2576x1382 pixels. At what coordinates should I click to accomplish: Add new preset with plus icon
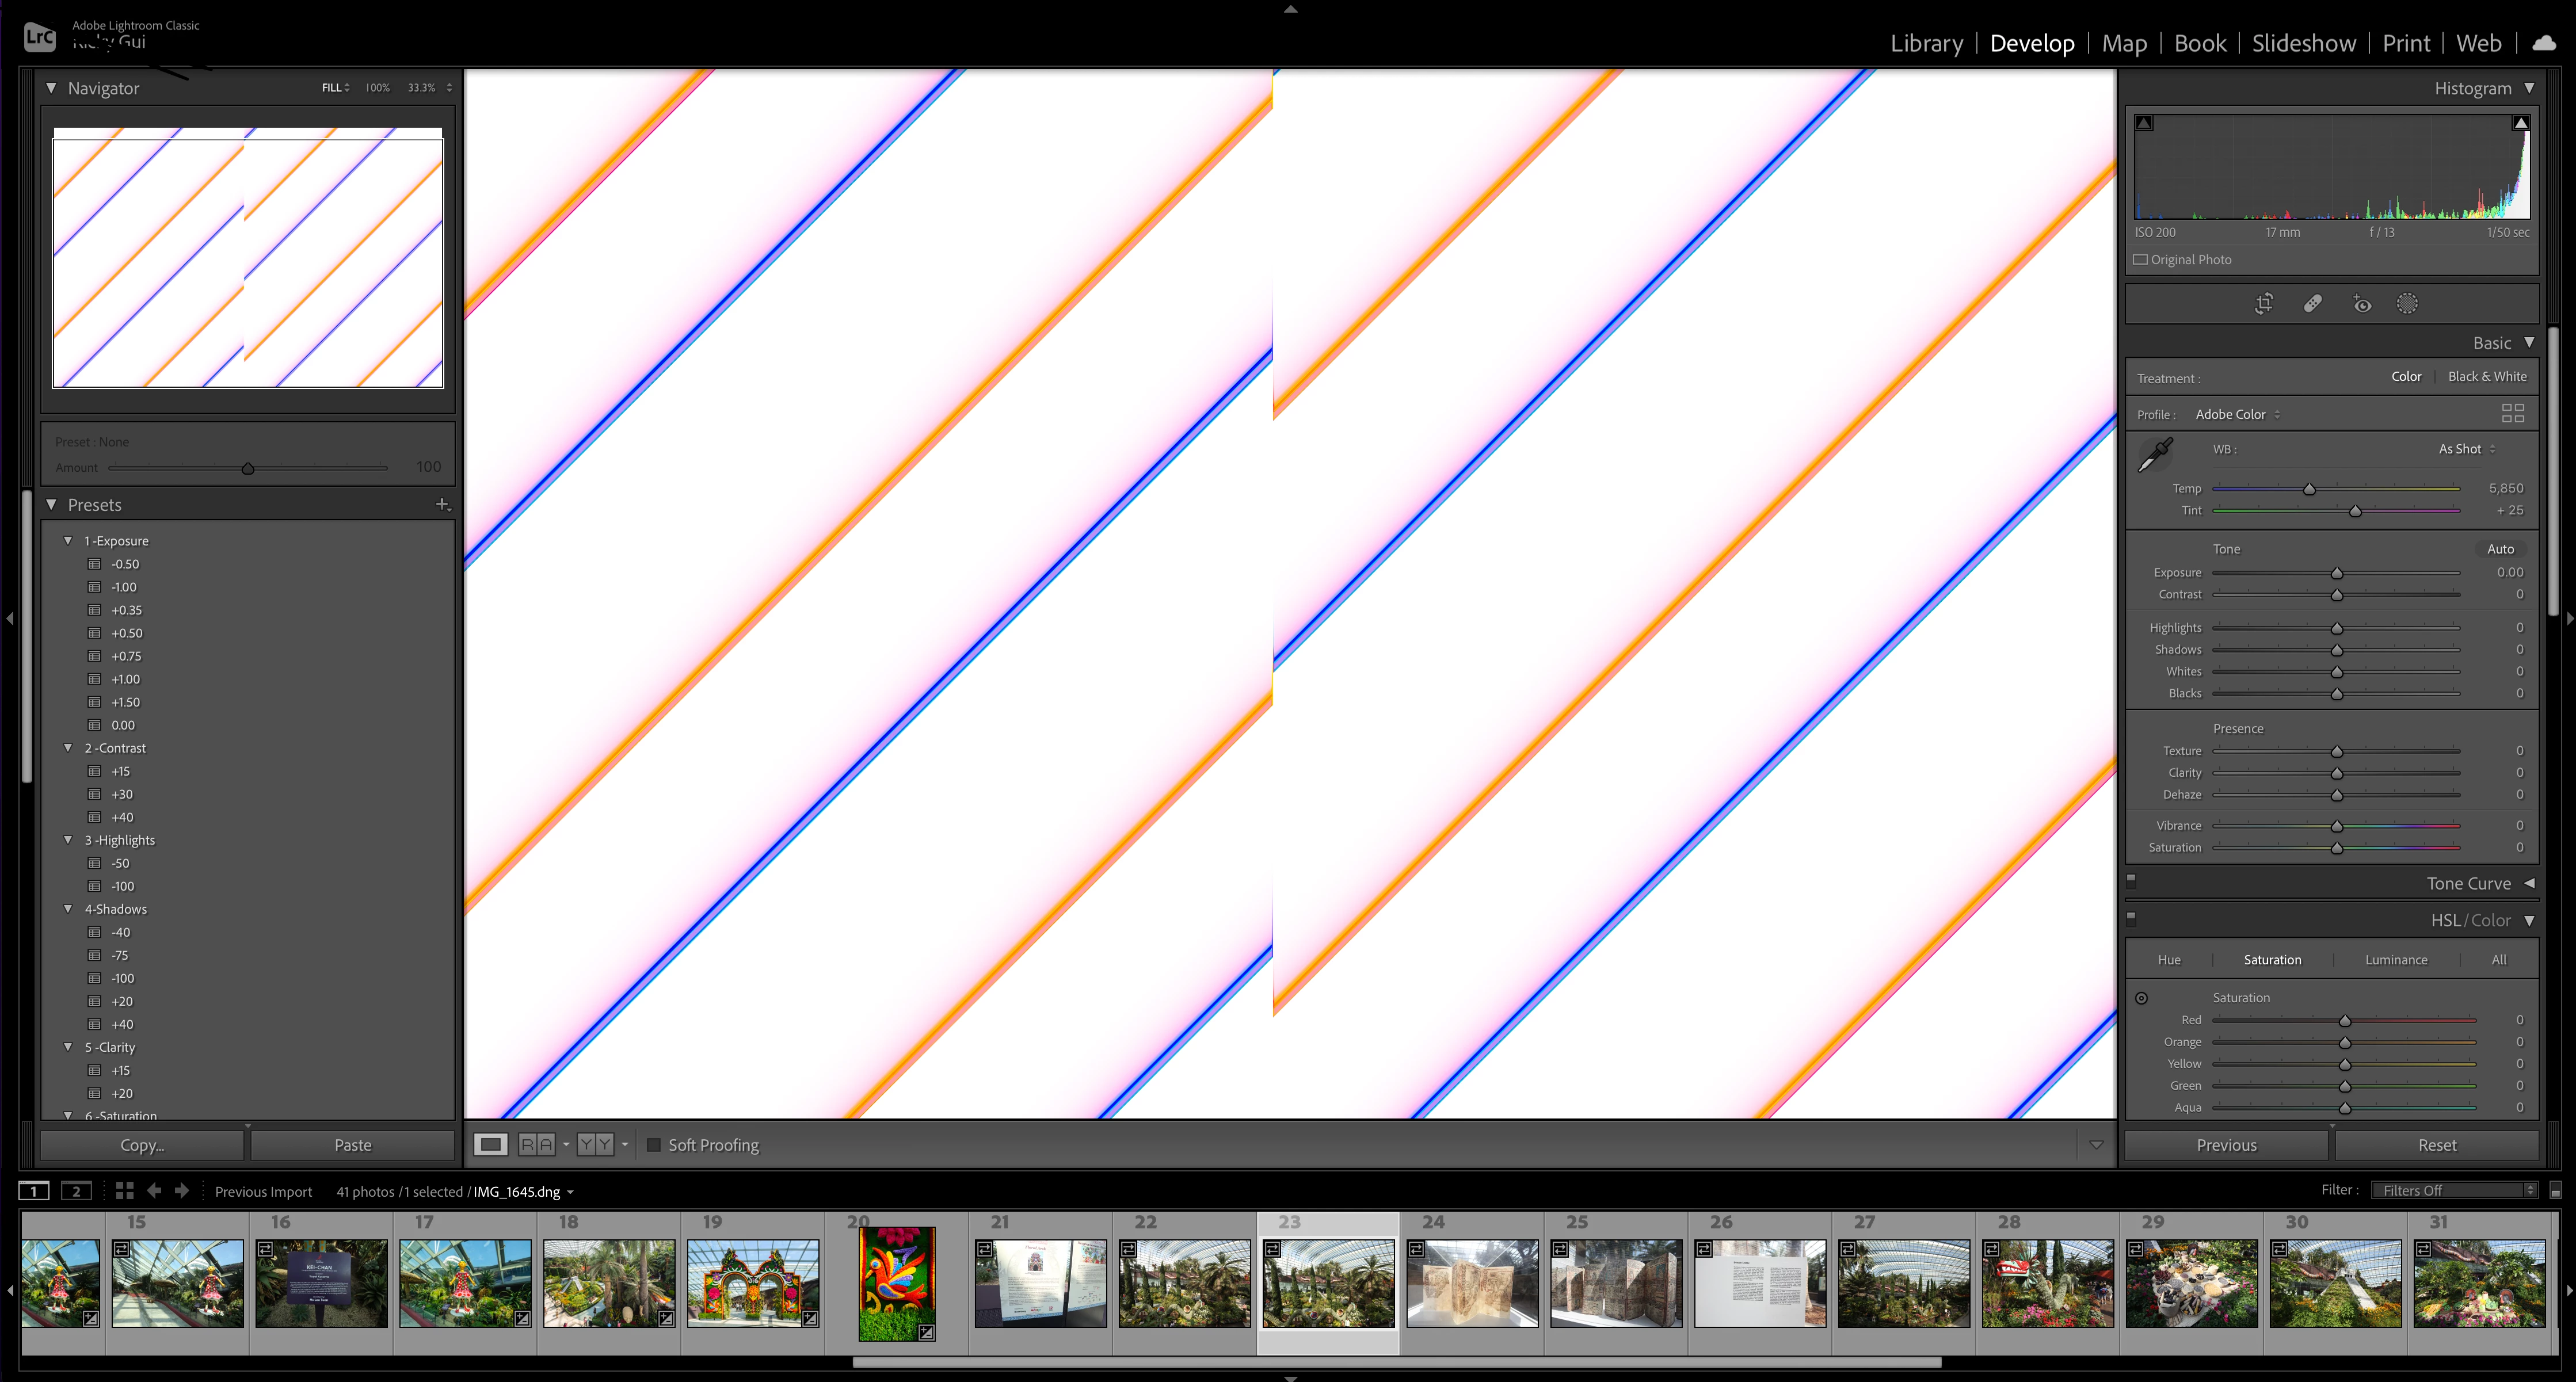[442, 505]
